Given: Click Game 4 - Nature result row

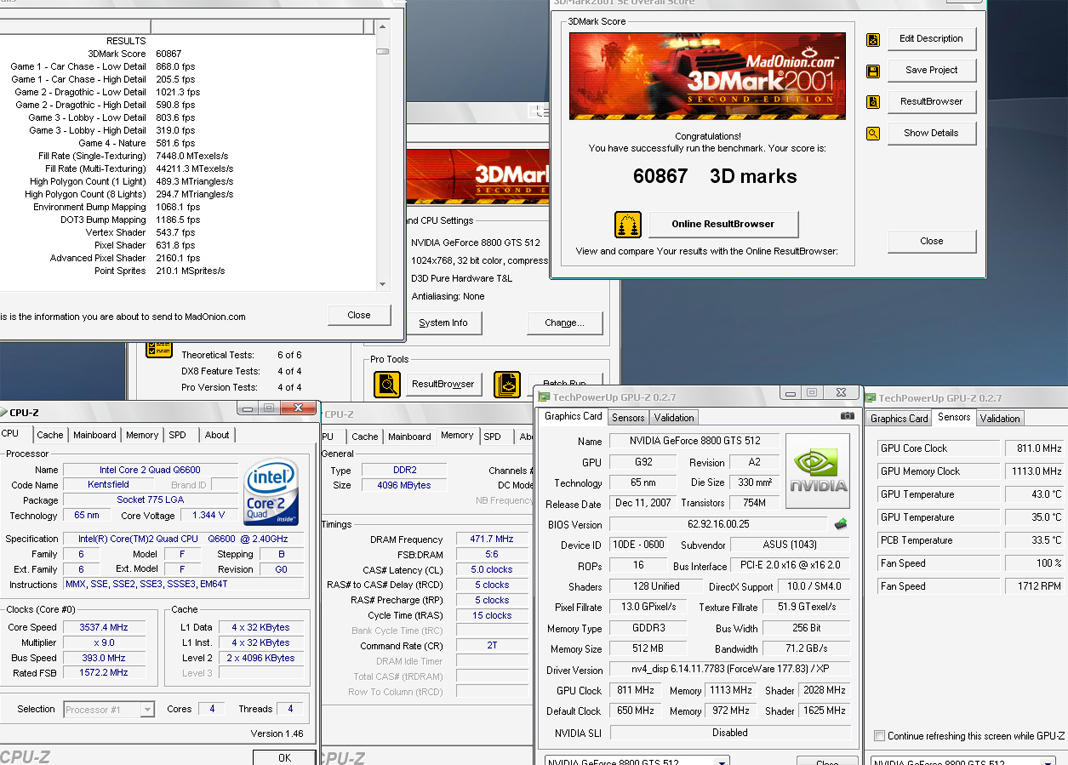Looking at the screenshot, I should [x=136, y=143].
